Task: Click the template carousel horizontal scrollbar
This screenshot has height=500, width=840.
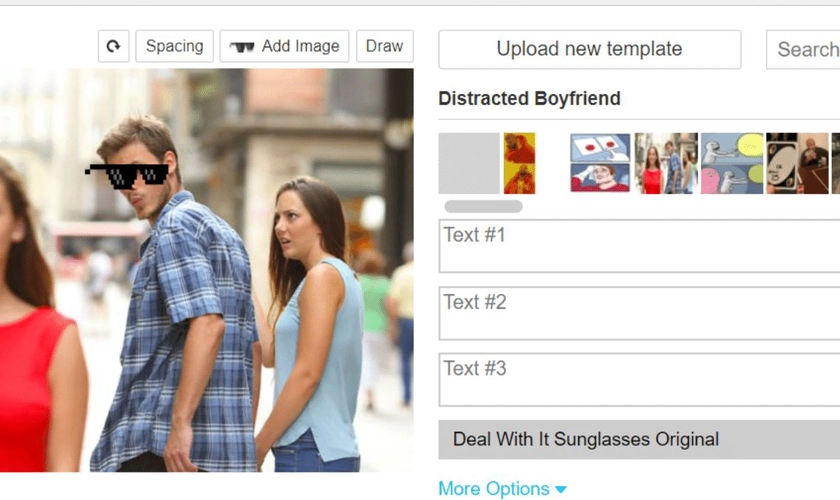Action: pos(483,206)
